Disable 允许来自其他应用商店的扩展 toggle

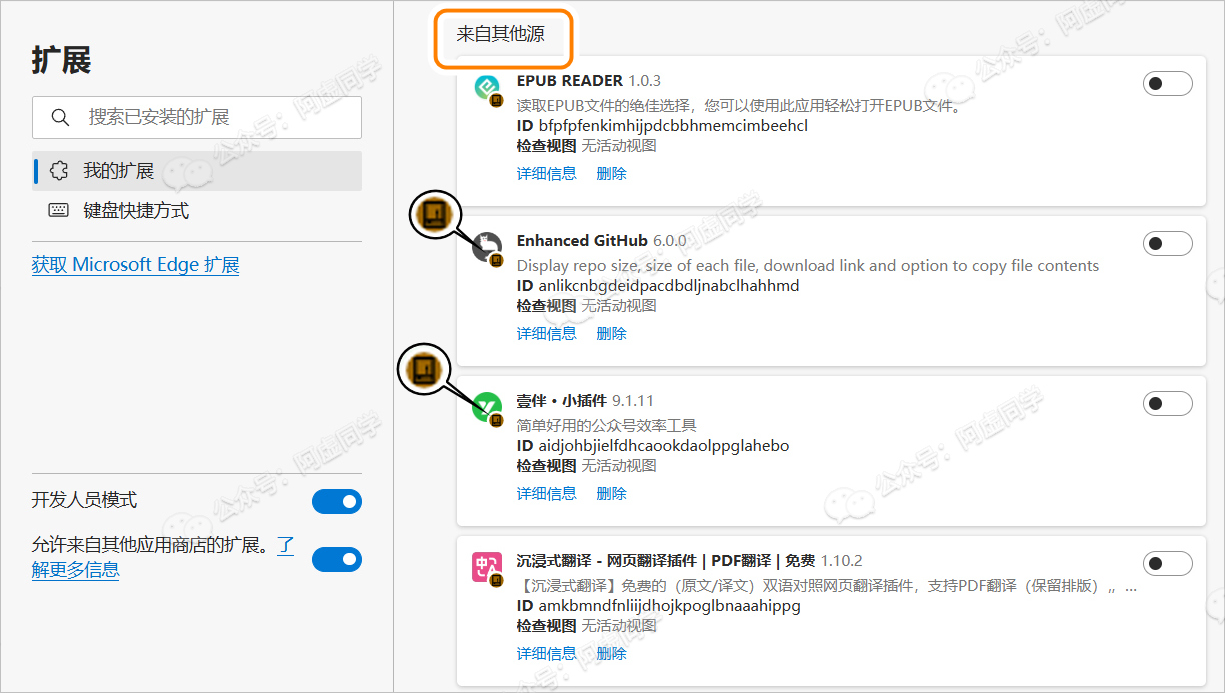[x=336, y=560]
